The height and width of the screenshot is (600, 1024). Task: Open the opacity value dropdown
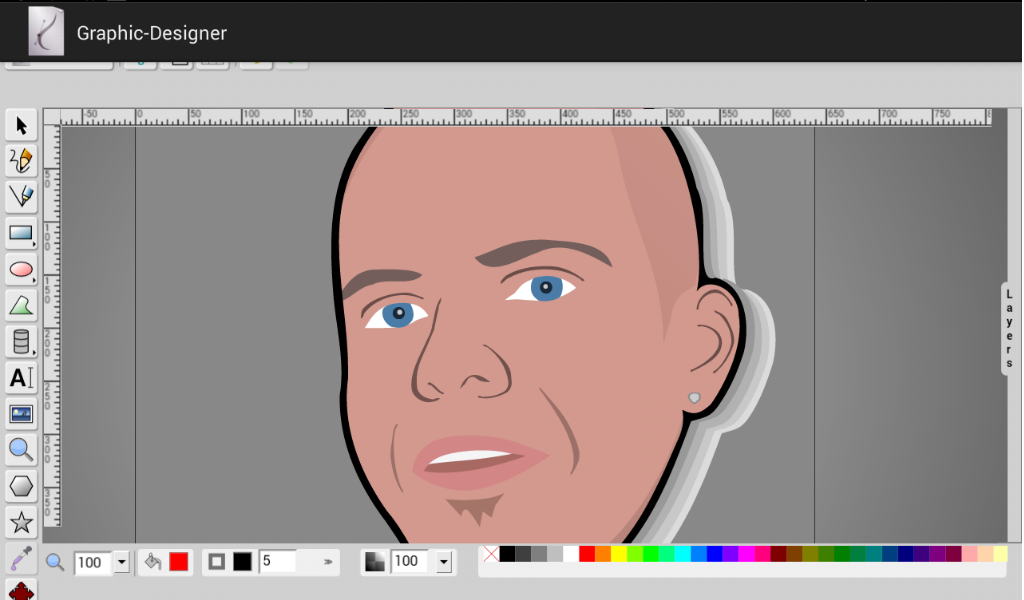(444, 562)
